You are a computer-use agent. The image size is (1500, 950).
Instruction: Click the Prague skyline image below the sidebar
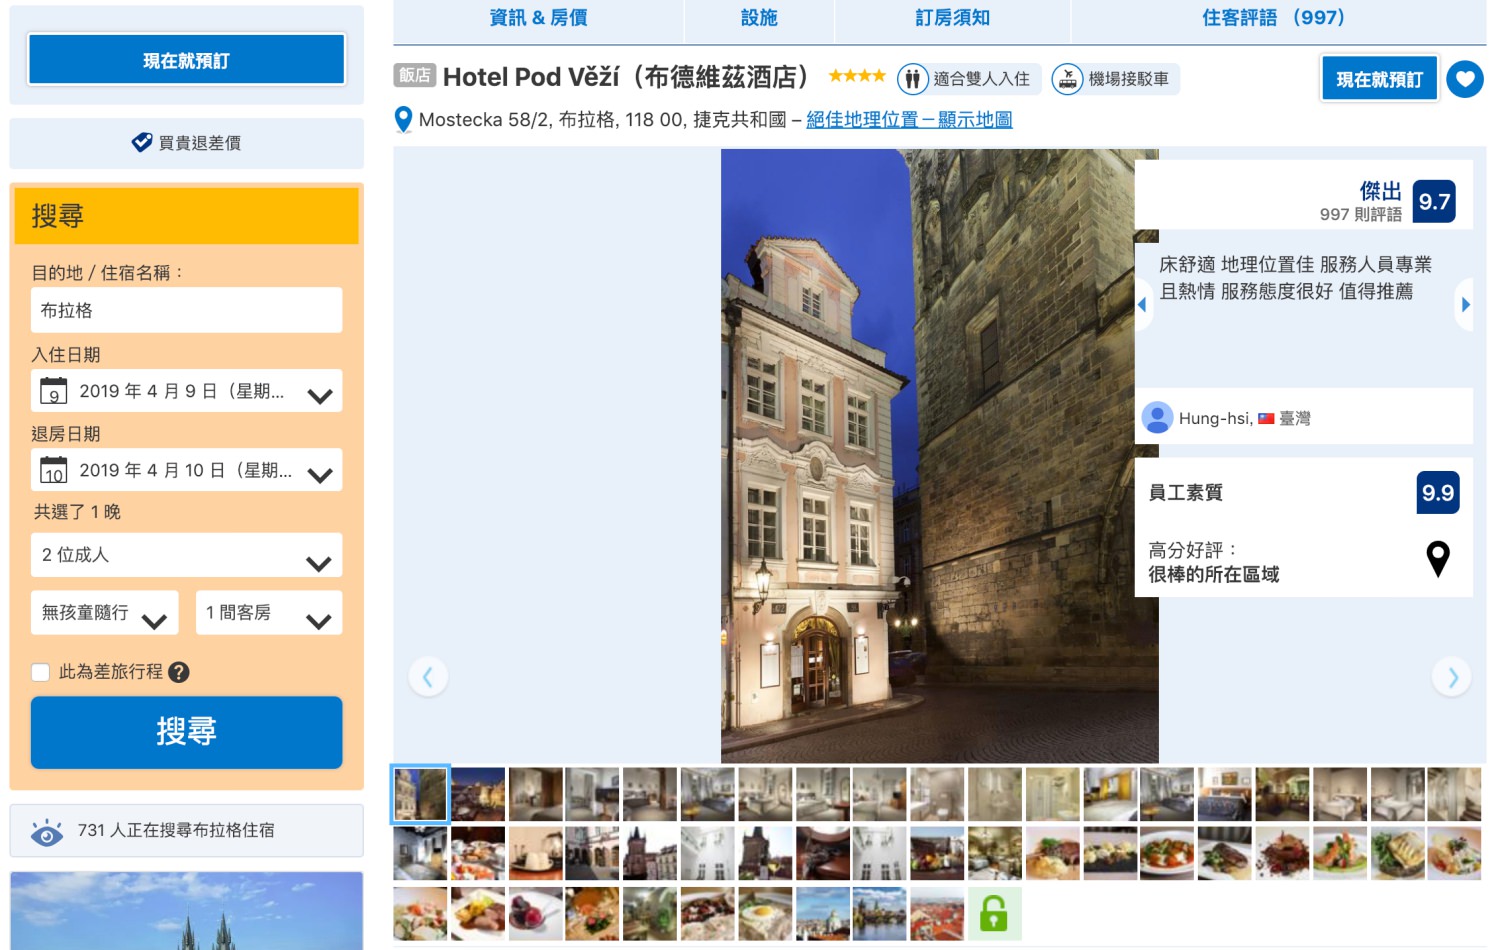pyautogui.click(x=187, y=911)
